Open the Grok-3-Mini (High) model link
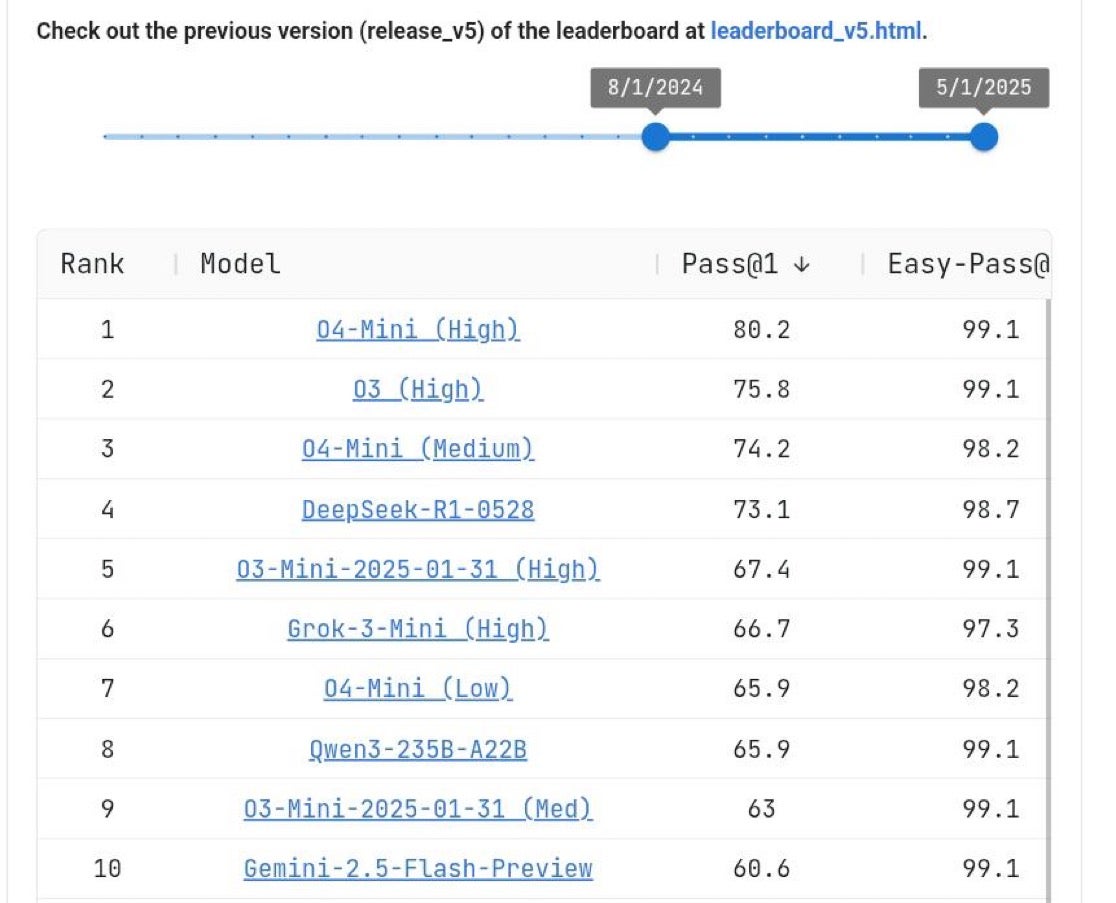Viewport: 1116px width, 903px height. 417,629
